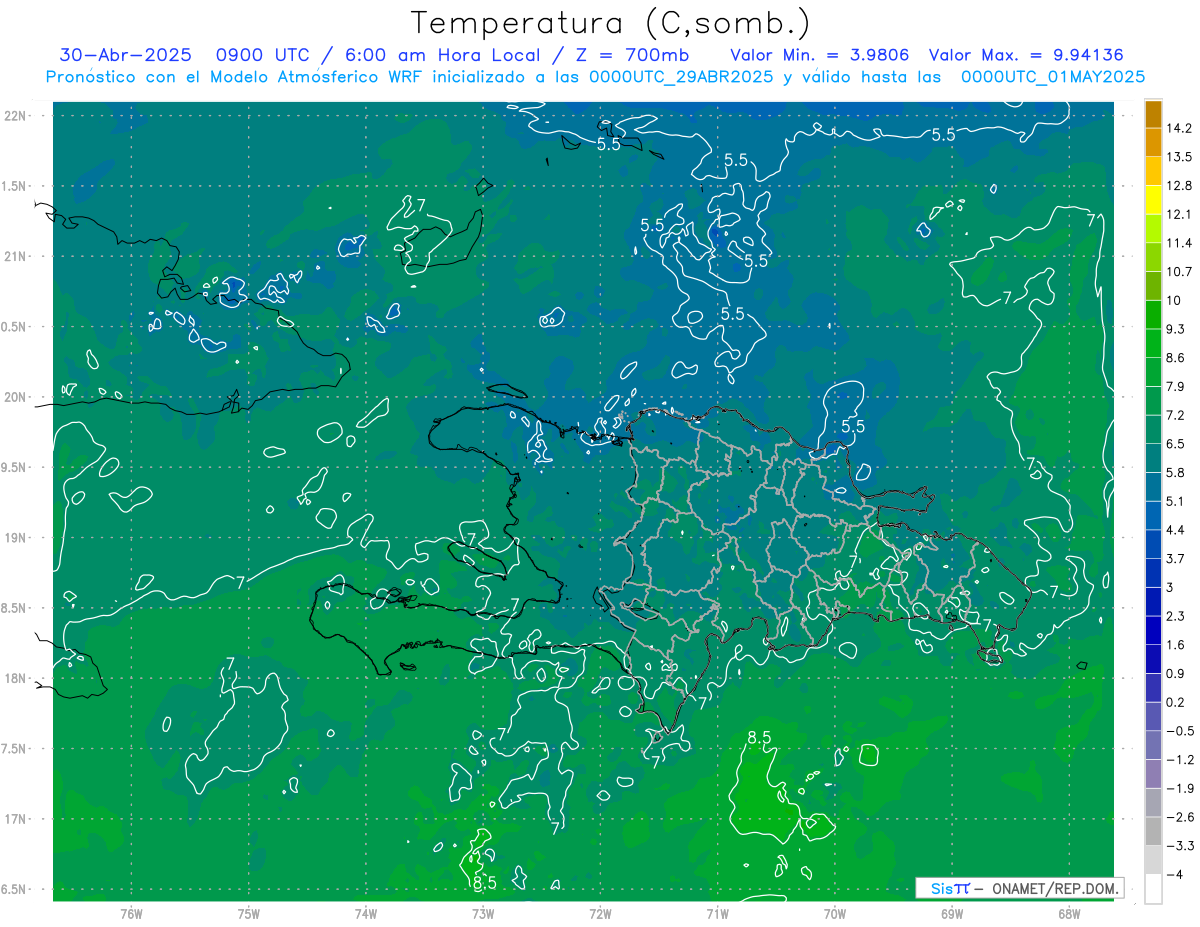Select 'Valor Min. = 3.9806' text
Viewport: 1200px width, 927px height.
pos(820,55)
